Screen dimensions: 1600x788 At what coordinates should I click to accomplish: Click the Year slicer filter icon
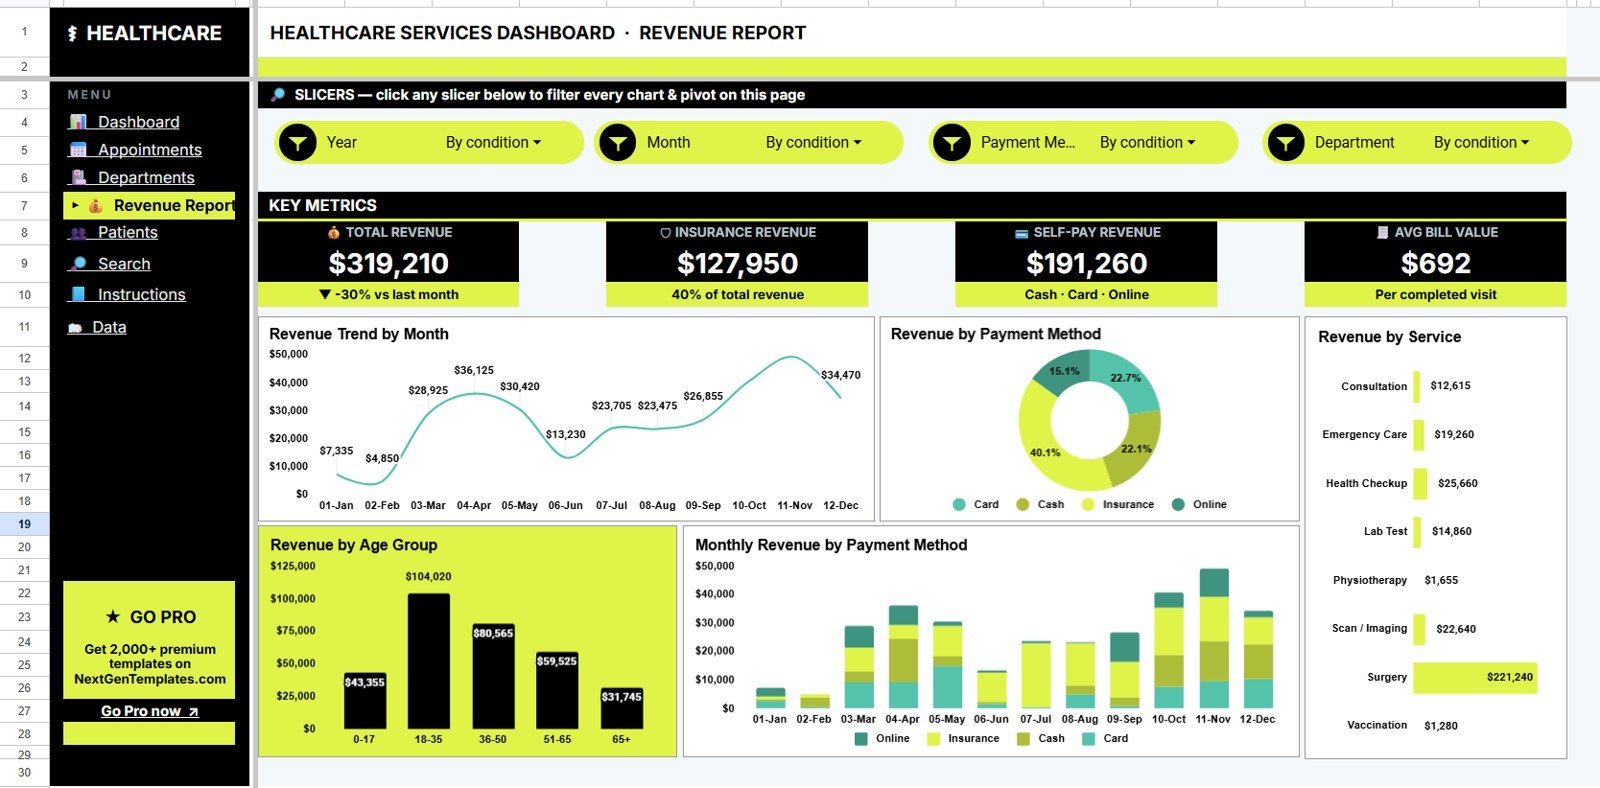298,143
